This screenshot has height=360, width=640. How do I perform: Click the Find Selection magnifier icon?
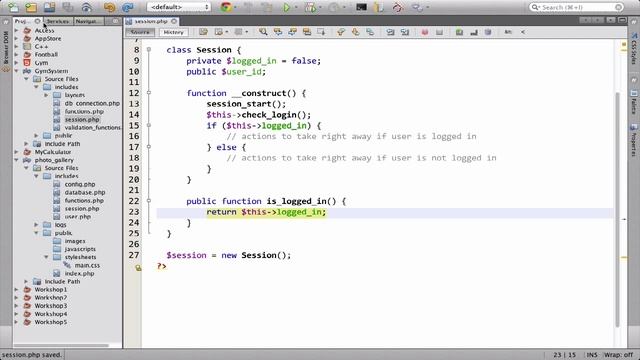click(263, 32)
